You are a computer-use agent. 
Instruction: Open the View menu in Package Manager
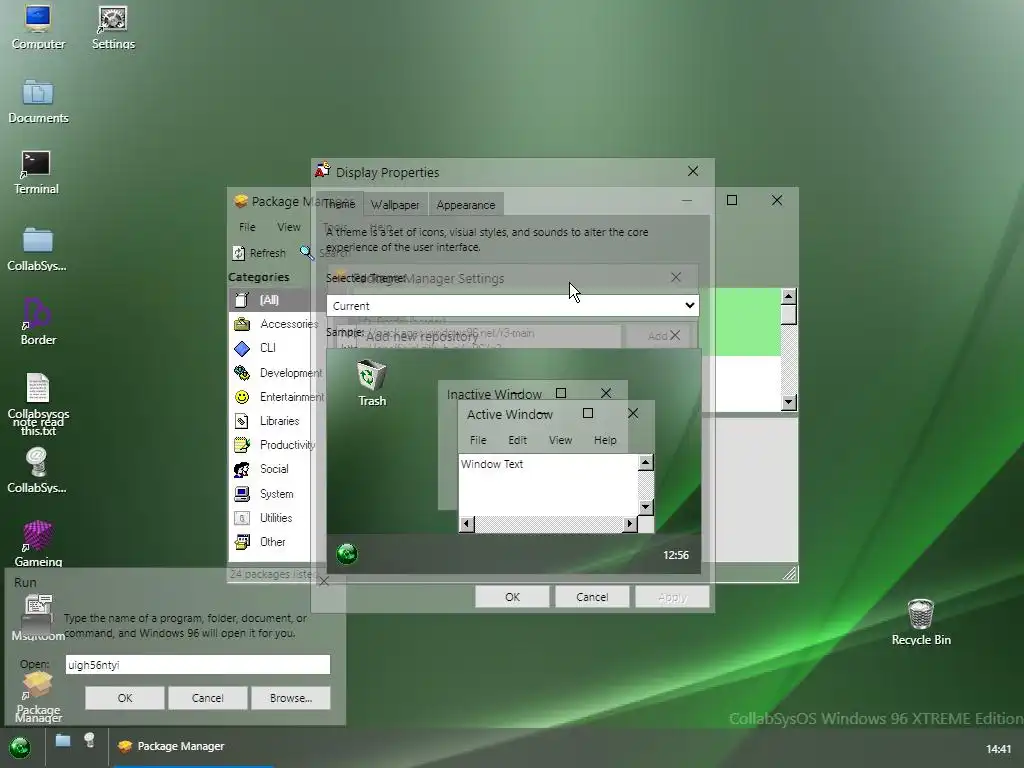pos(289,227)
